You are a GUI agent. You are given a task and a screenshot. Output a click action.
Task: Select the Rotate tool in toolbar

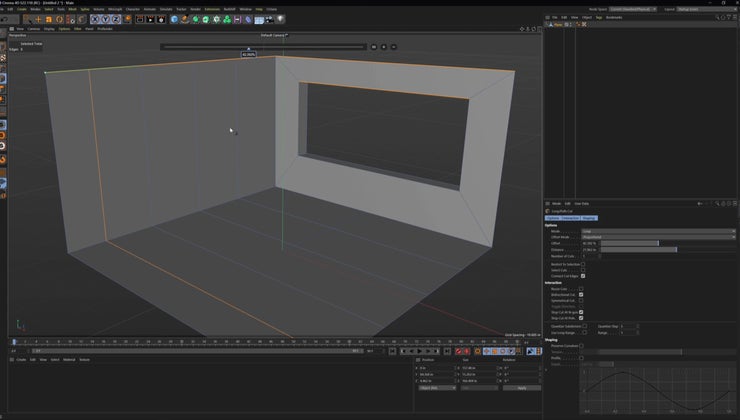(60, 19)
